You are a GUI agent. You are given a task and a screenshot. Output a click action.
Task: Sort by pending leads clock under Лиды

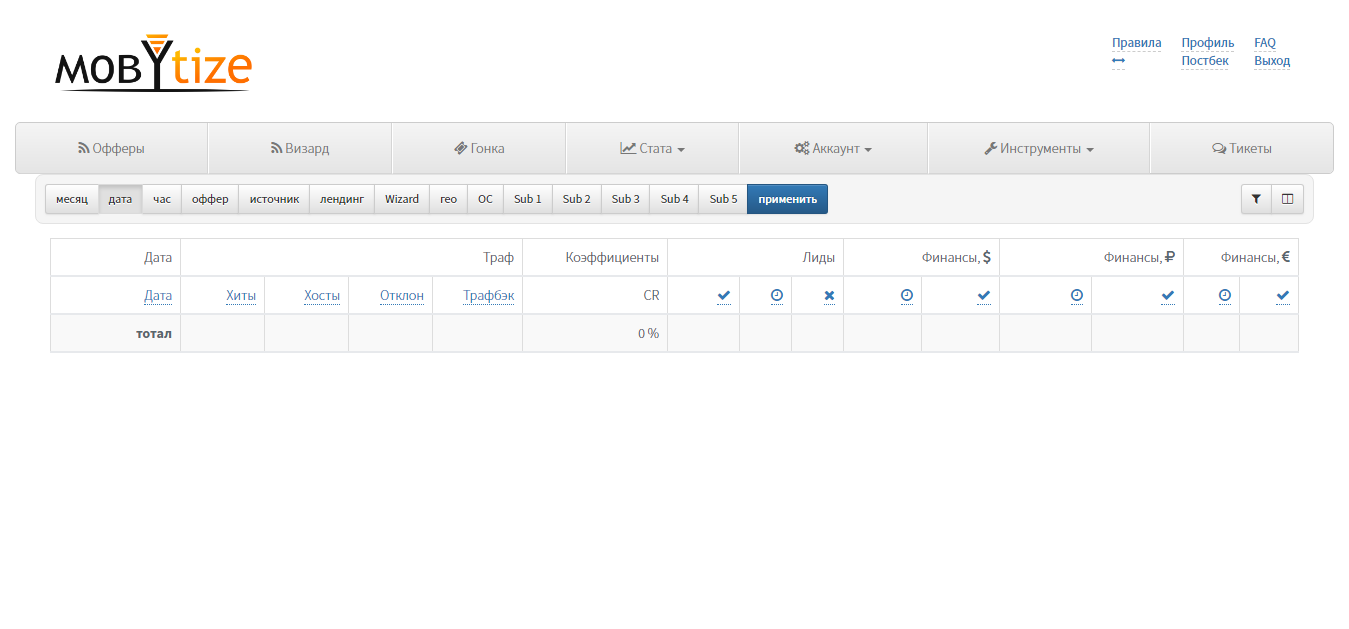coord(777,295)
